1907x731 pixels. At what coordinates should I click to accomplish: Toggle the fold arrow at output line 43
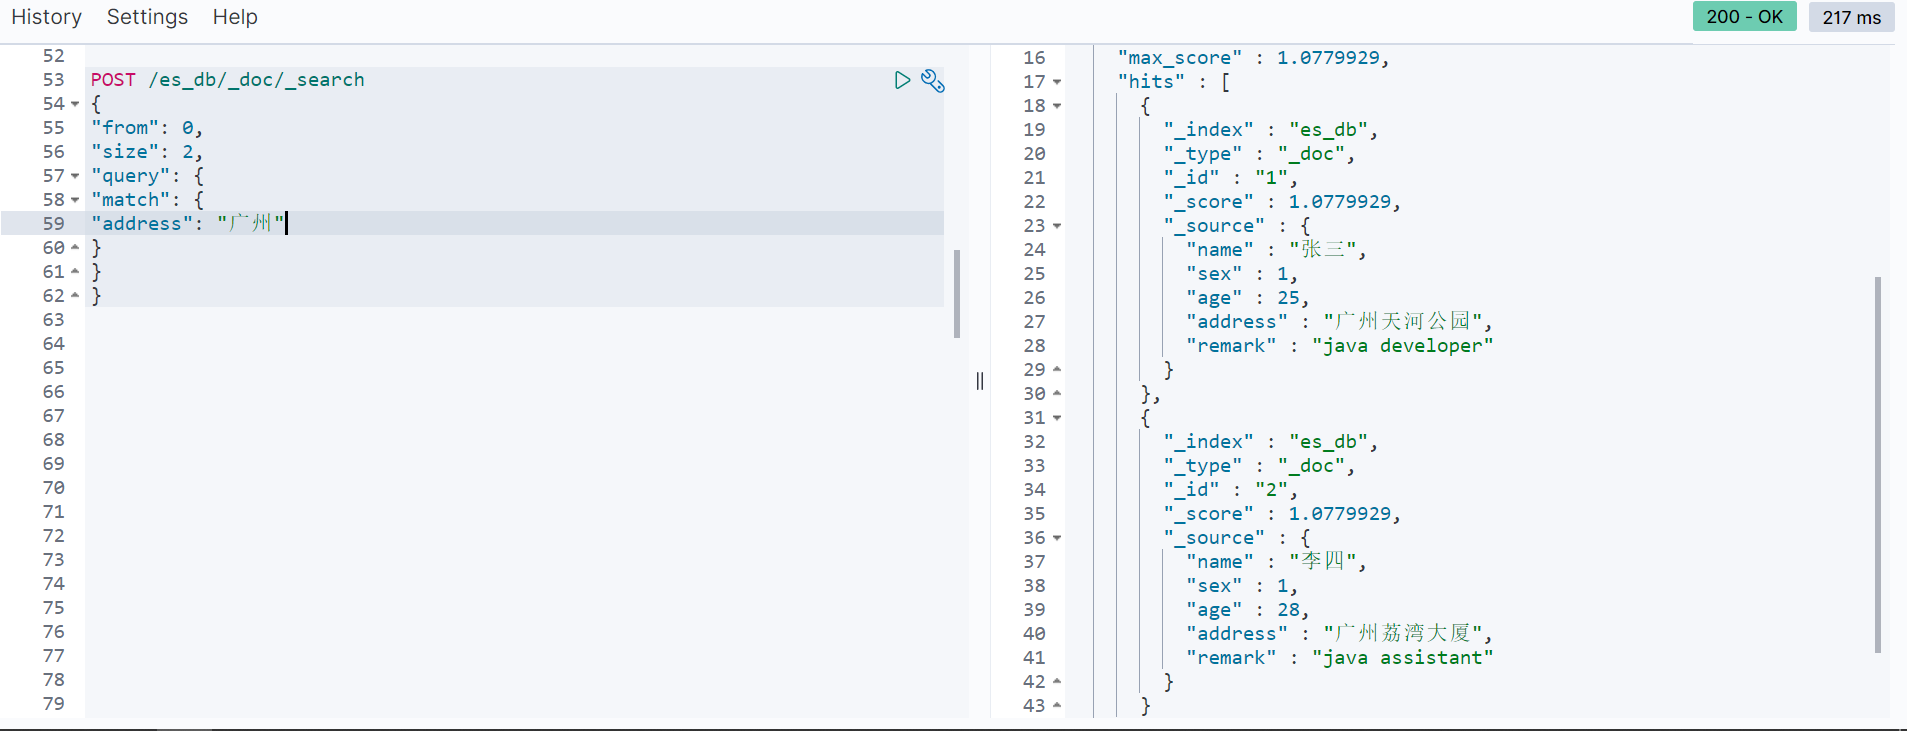click(1057, 705)
